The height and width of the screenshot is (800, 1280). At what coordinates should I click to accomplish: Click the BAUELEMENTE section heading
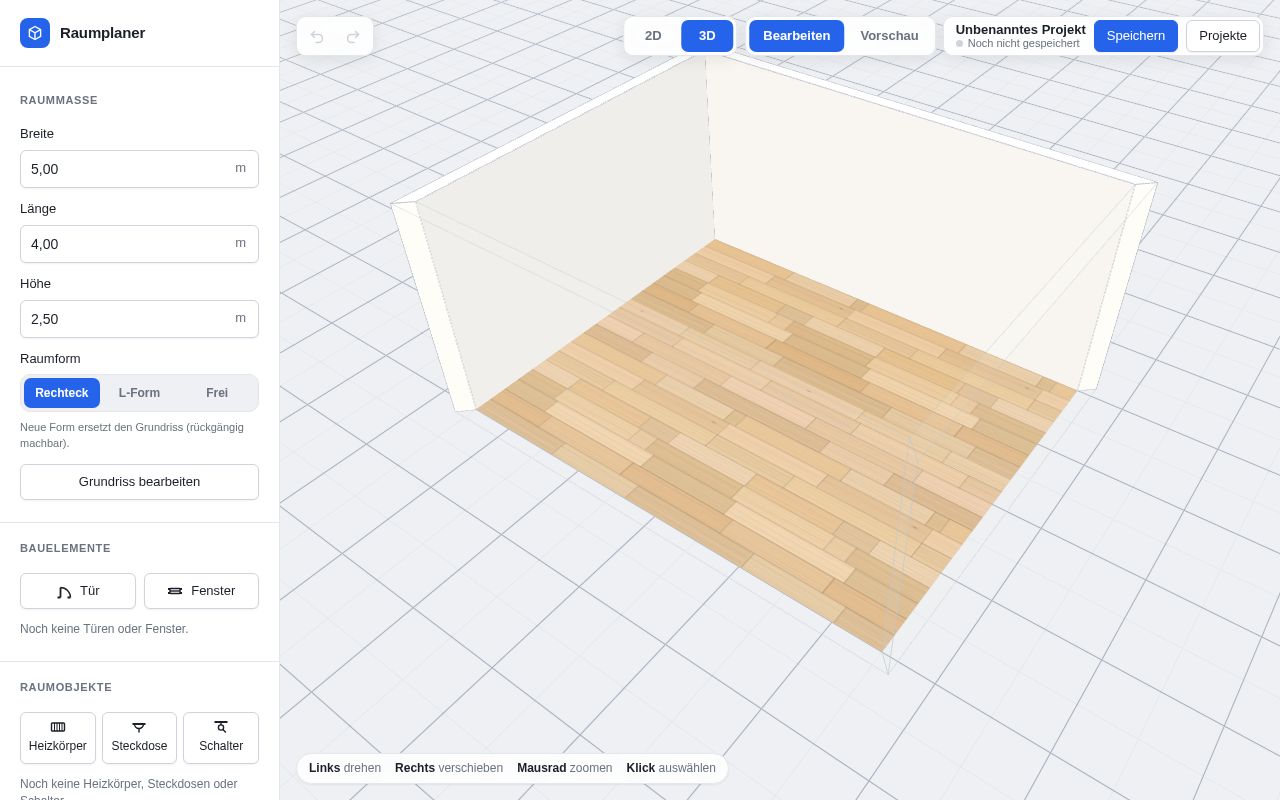tap(65, 548)
